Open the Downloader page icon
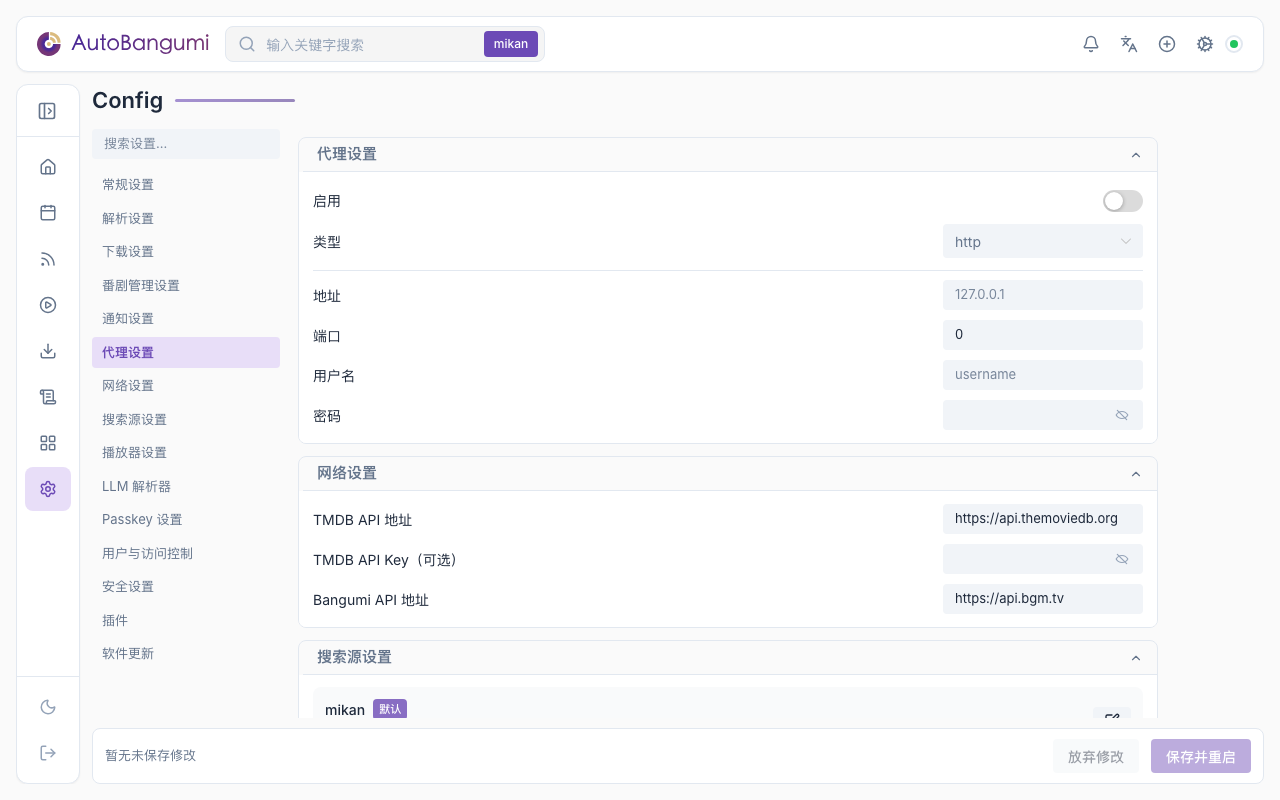 [x=48, y=351]
